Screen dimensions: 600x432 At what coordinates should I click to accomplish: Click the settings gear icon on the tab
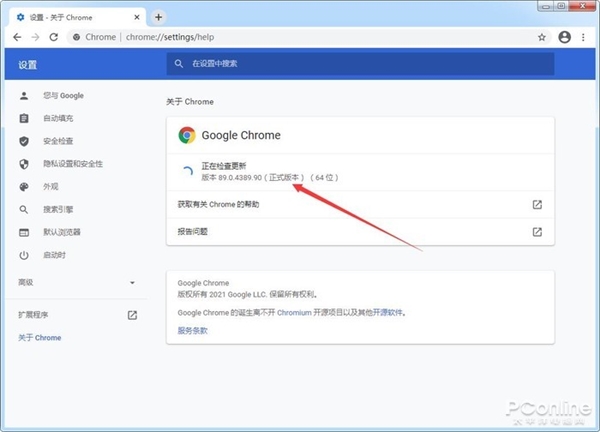[x=21, y=17]
